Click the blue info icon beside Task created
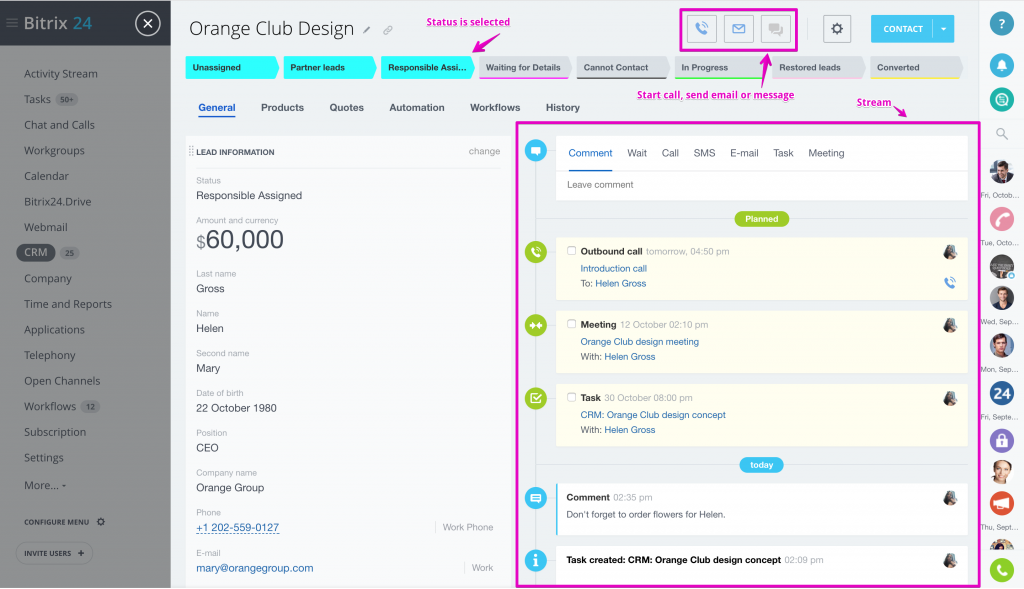The height and width of the screenshot is (589, 1024). click(x=536, y=560)
